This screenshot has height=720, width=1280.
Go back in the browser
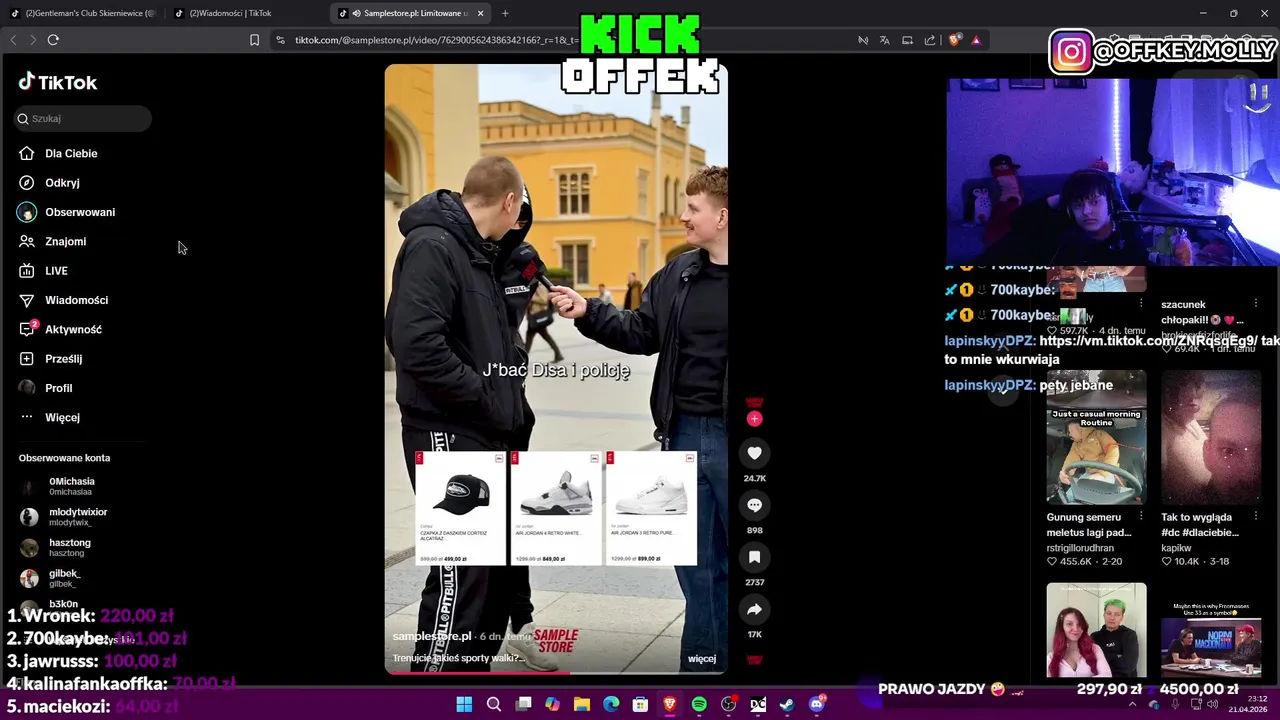[x=13, y=40]
